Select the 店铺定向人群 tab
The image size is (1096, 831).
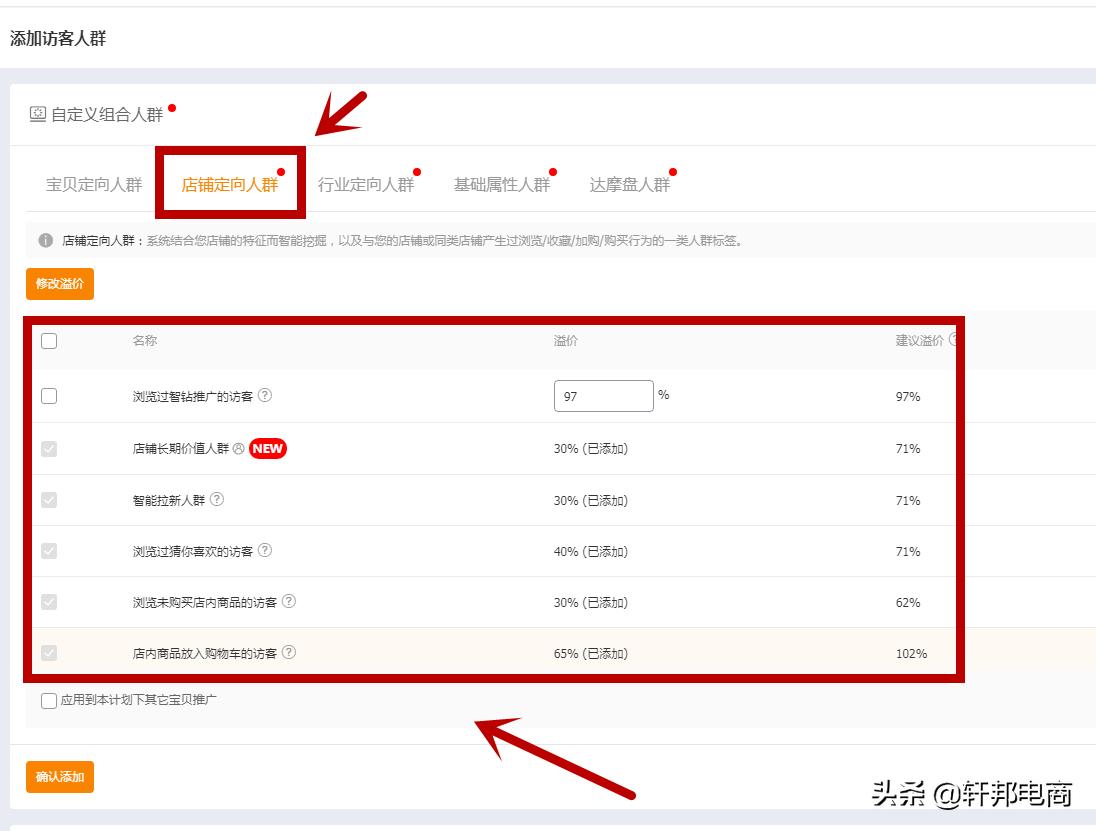[230, 185]
